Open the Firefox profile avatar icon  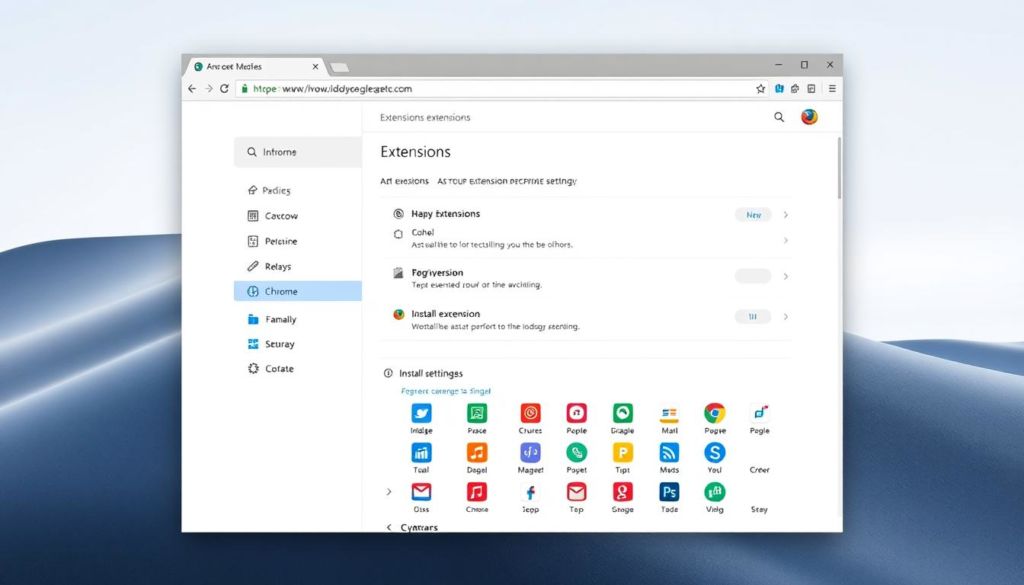tap(809, 117)
